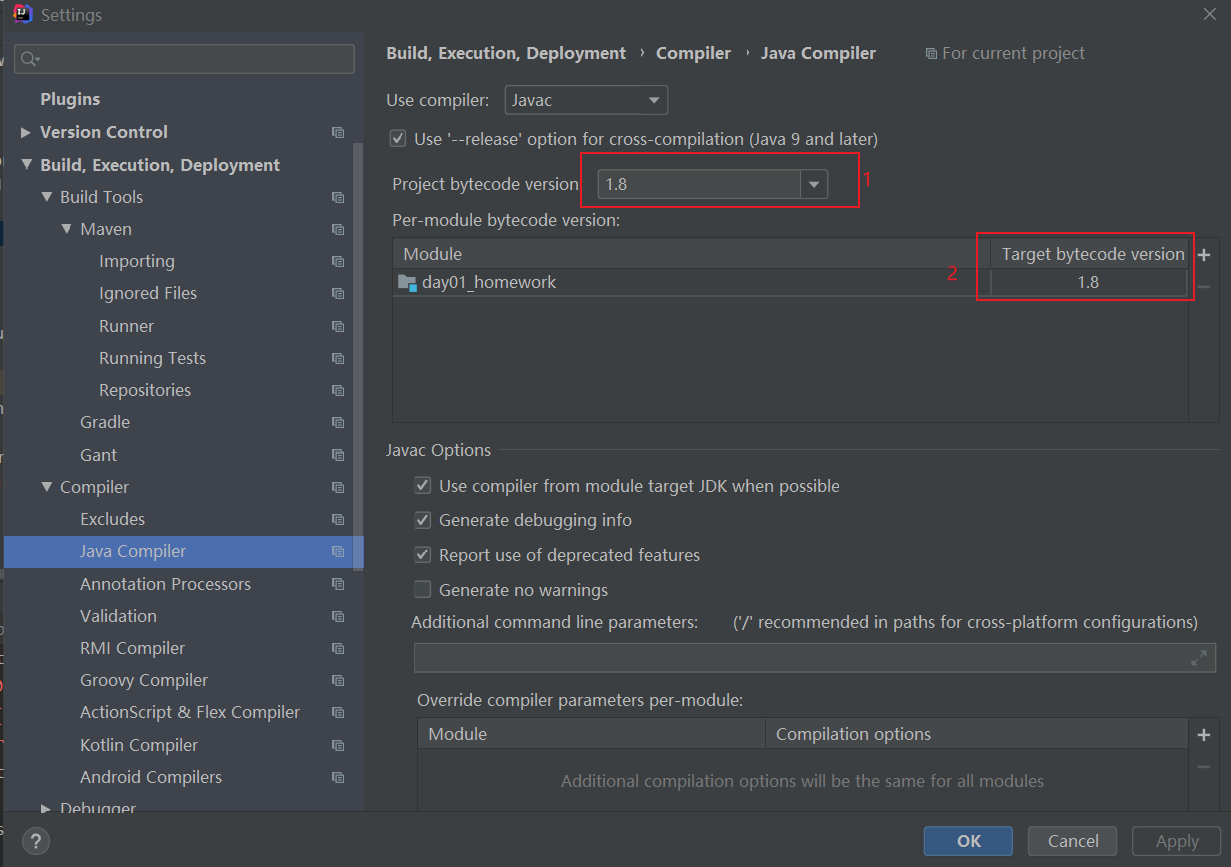Click the Apply button

pos(1176,841)
